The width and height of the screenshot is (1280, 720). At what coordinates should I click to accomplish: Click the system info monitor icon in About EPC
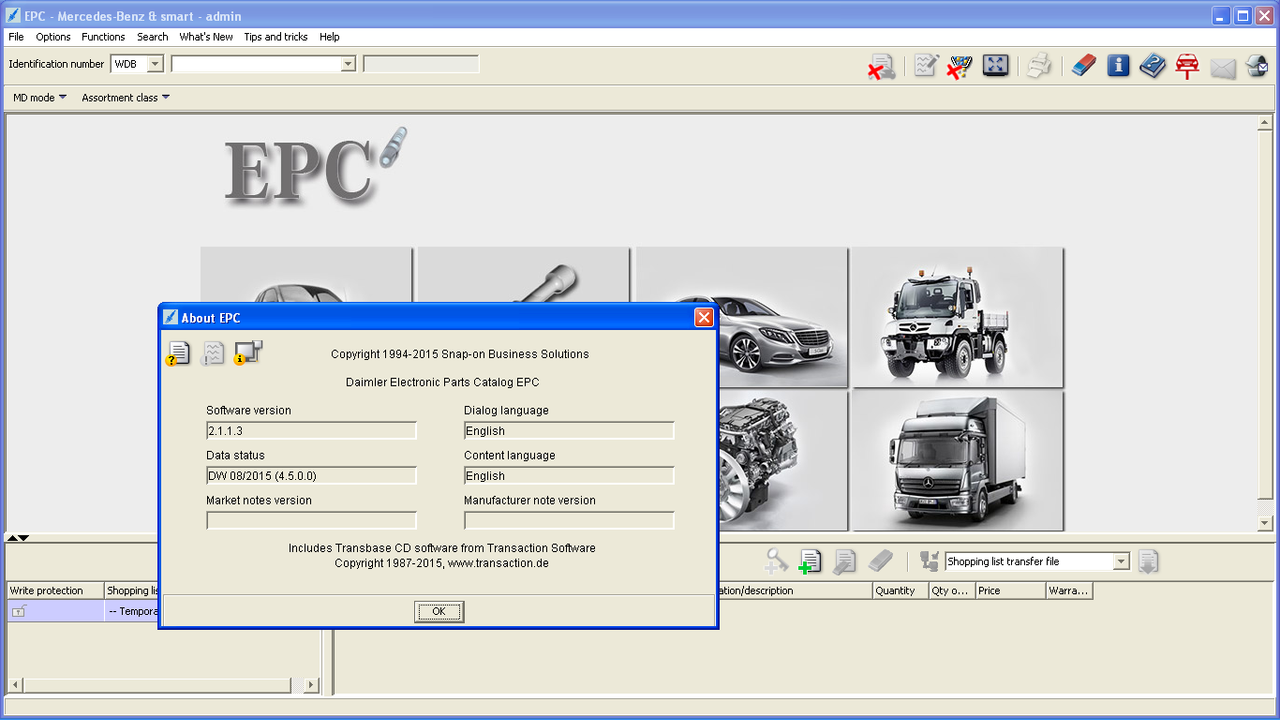tap(247, 353)
